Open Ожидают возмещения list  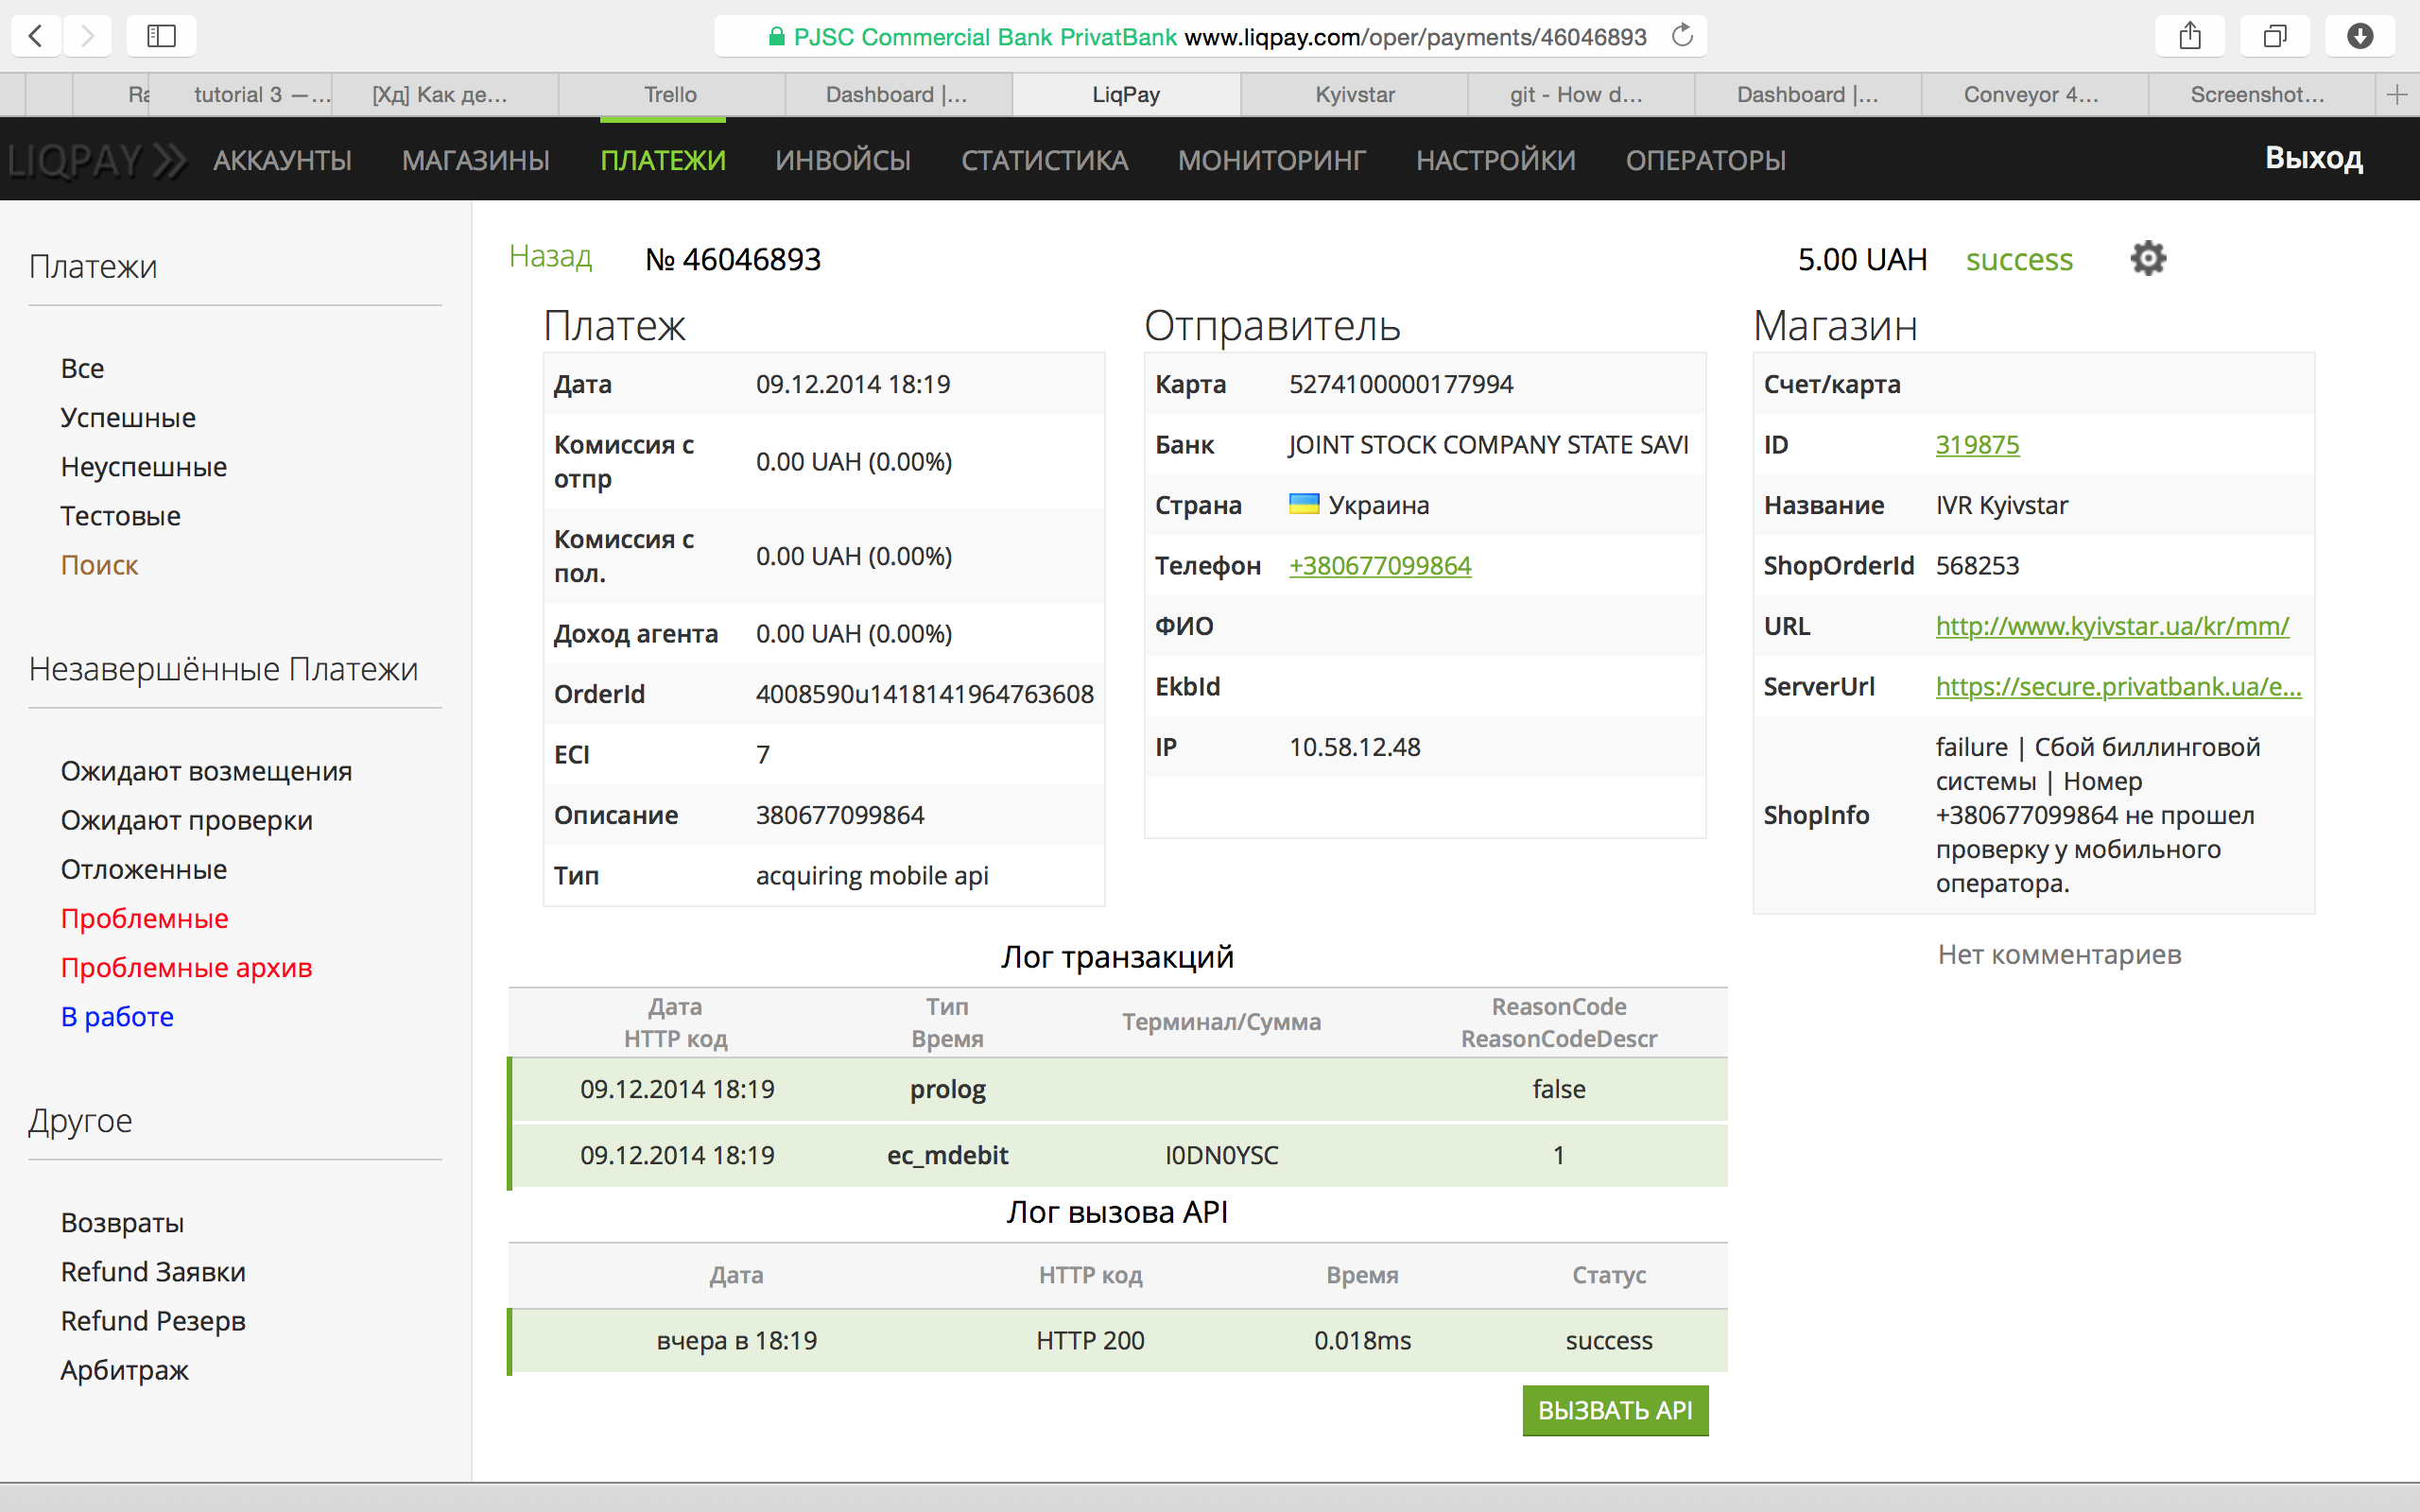206,771
